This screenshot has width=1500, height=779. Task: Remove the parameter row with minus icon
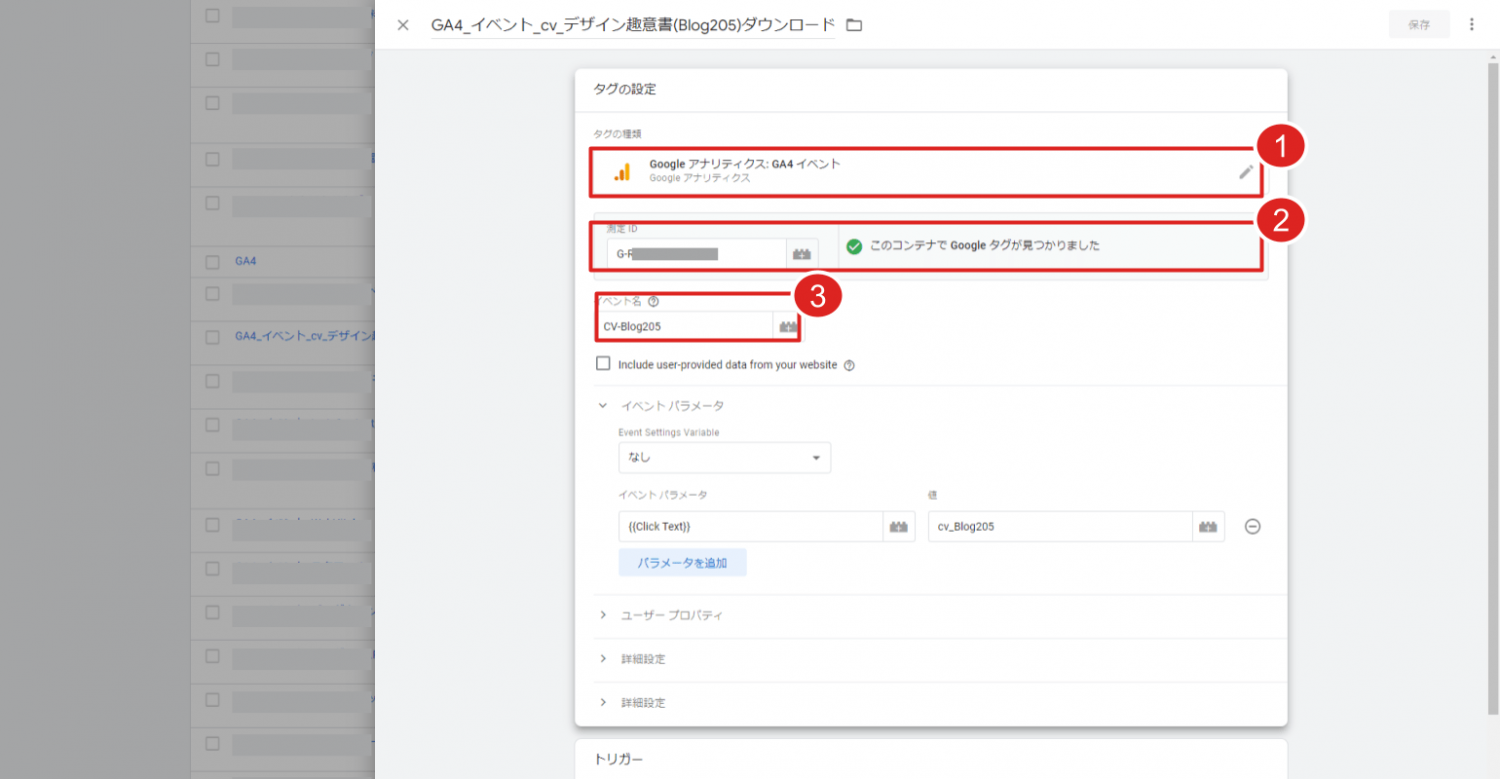coord(1252,527)
